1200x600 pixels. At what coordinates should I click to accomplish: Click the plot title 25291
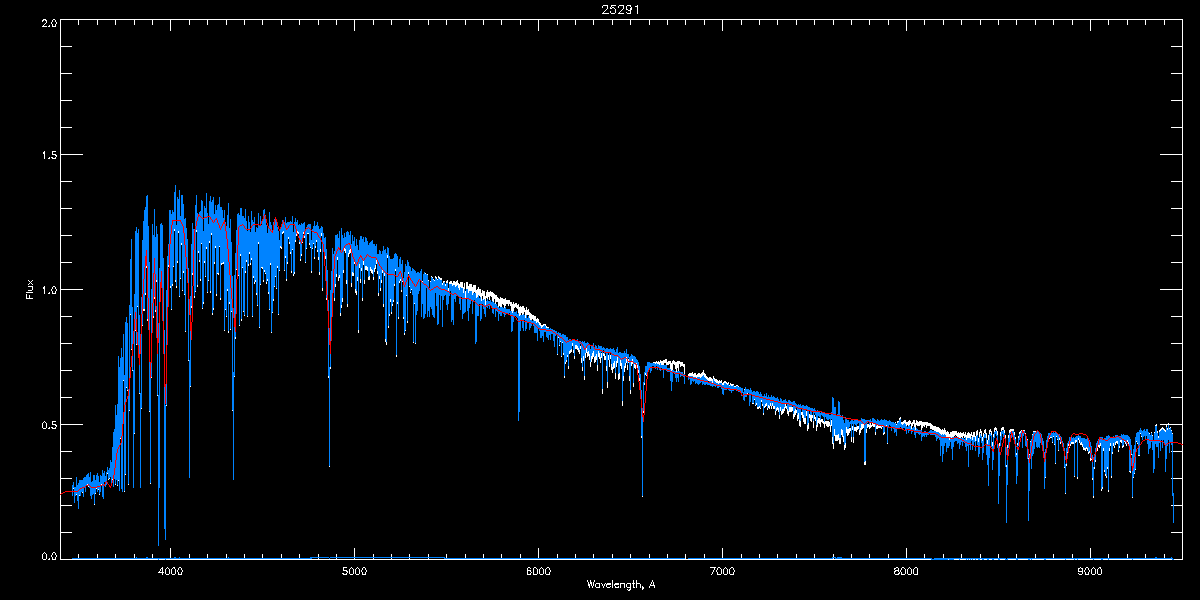pos(620,9)
